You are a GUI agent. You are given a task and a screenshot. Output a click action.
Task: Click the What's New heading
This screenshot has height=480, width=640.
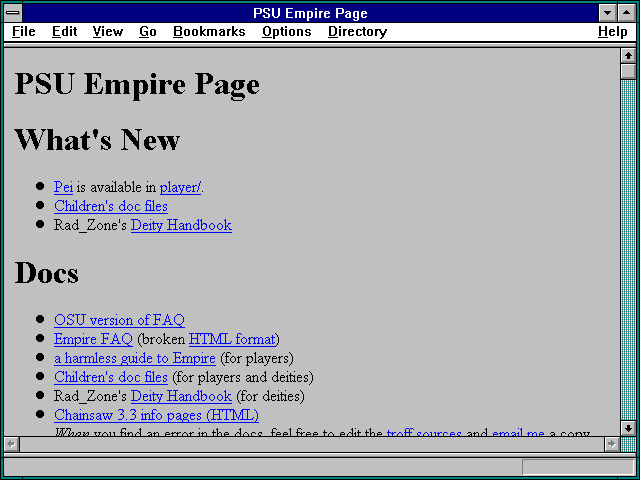[97, 140]
